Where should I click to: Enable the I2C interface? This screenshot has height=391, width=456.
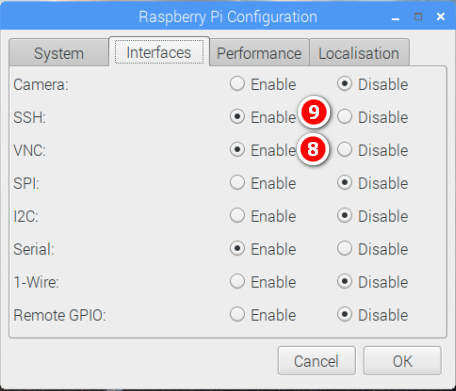point(237,216)
